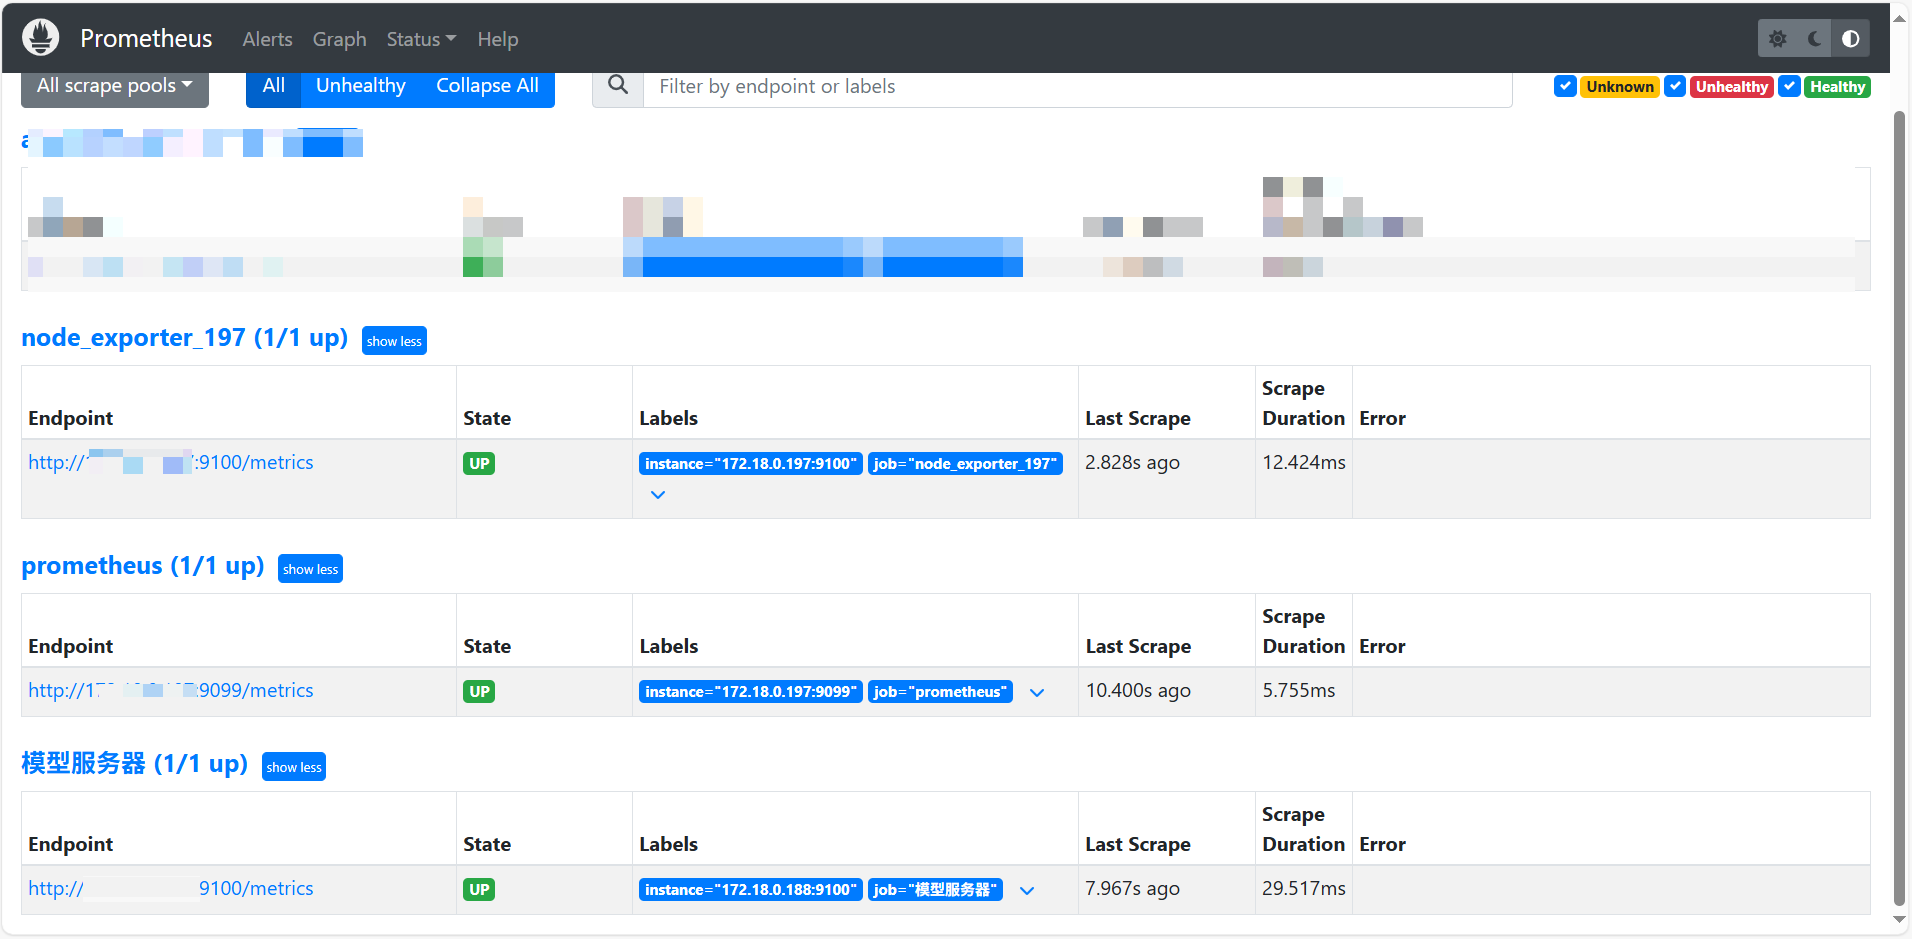The image size is (1912, 939).
Task: Expand the prometheus job labels chevron
Action: point(1036,692)
